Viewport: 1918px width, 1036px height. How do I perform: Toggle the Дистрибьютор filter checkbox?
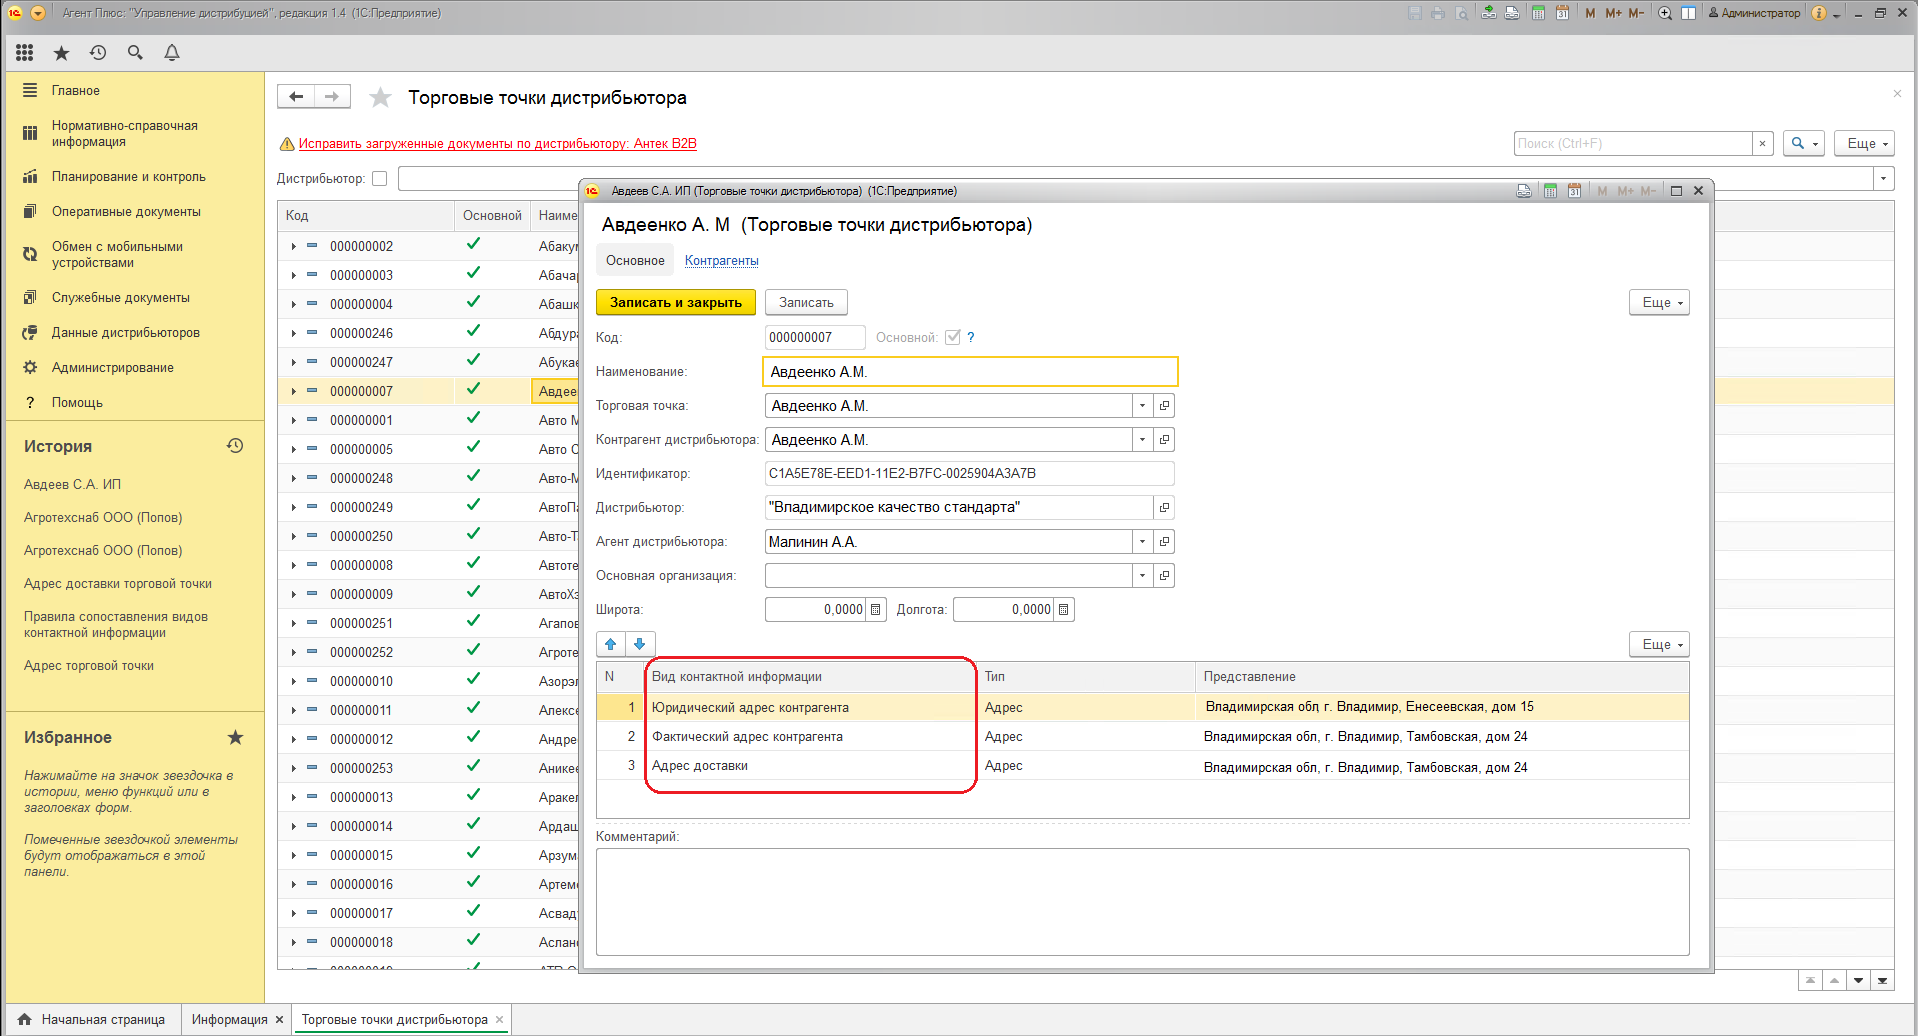(x=379, y=178)
